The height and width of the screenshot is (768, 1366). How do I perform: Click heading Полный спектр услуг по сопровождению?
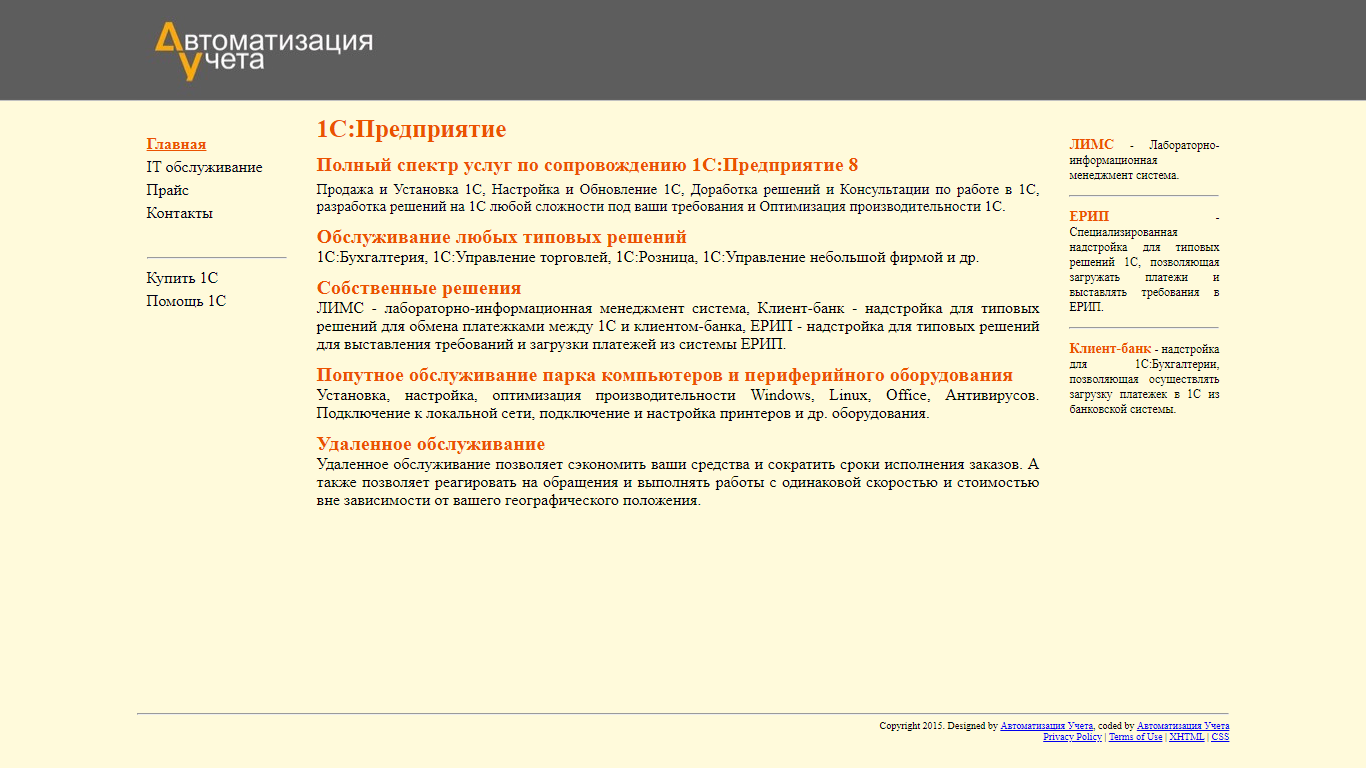point(587,165)
